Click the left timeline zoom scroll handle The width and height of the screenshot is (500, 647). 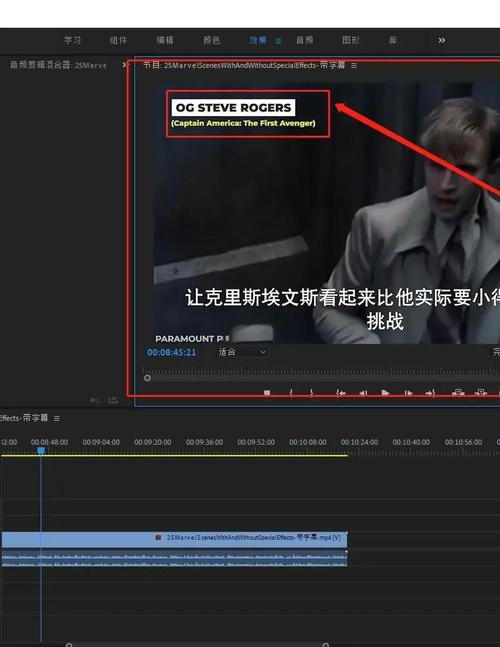click(69, 645)
